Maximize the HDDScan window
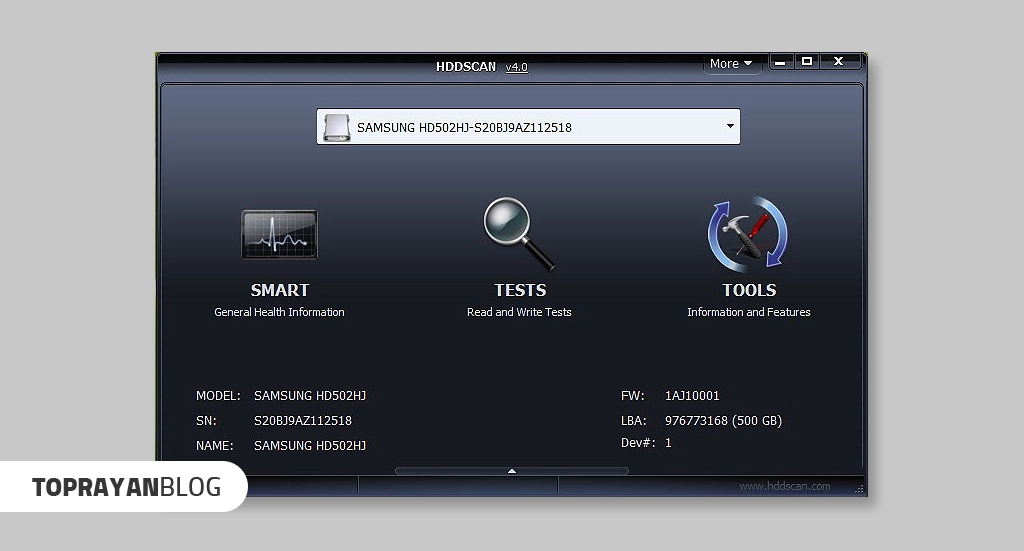 click(x=807, y=61)
